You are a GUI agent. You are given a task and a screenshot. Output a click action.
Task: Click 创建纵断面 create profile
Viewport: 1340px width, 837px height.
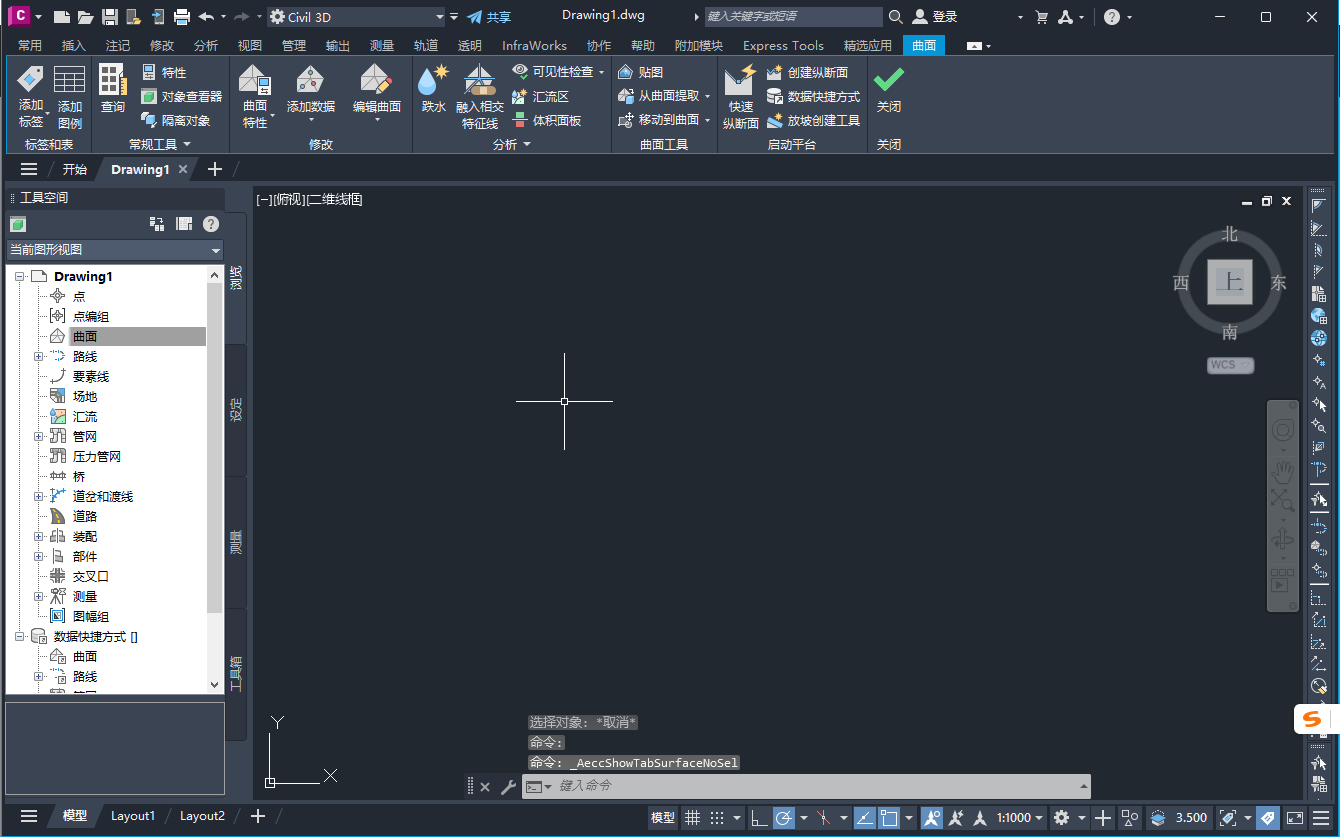807,72
